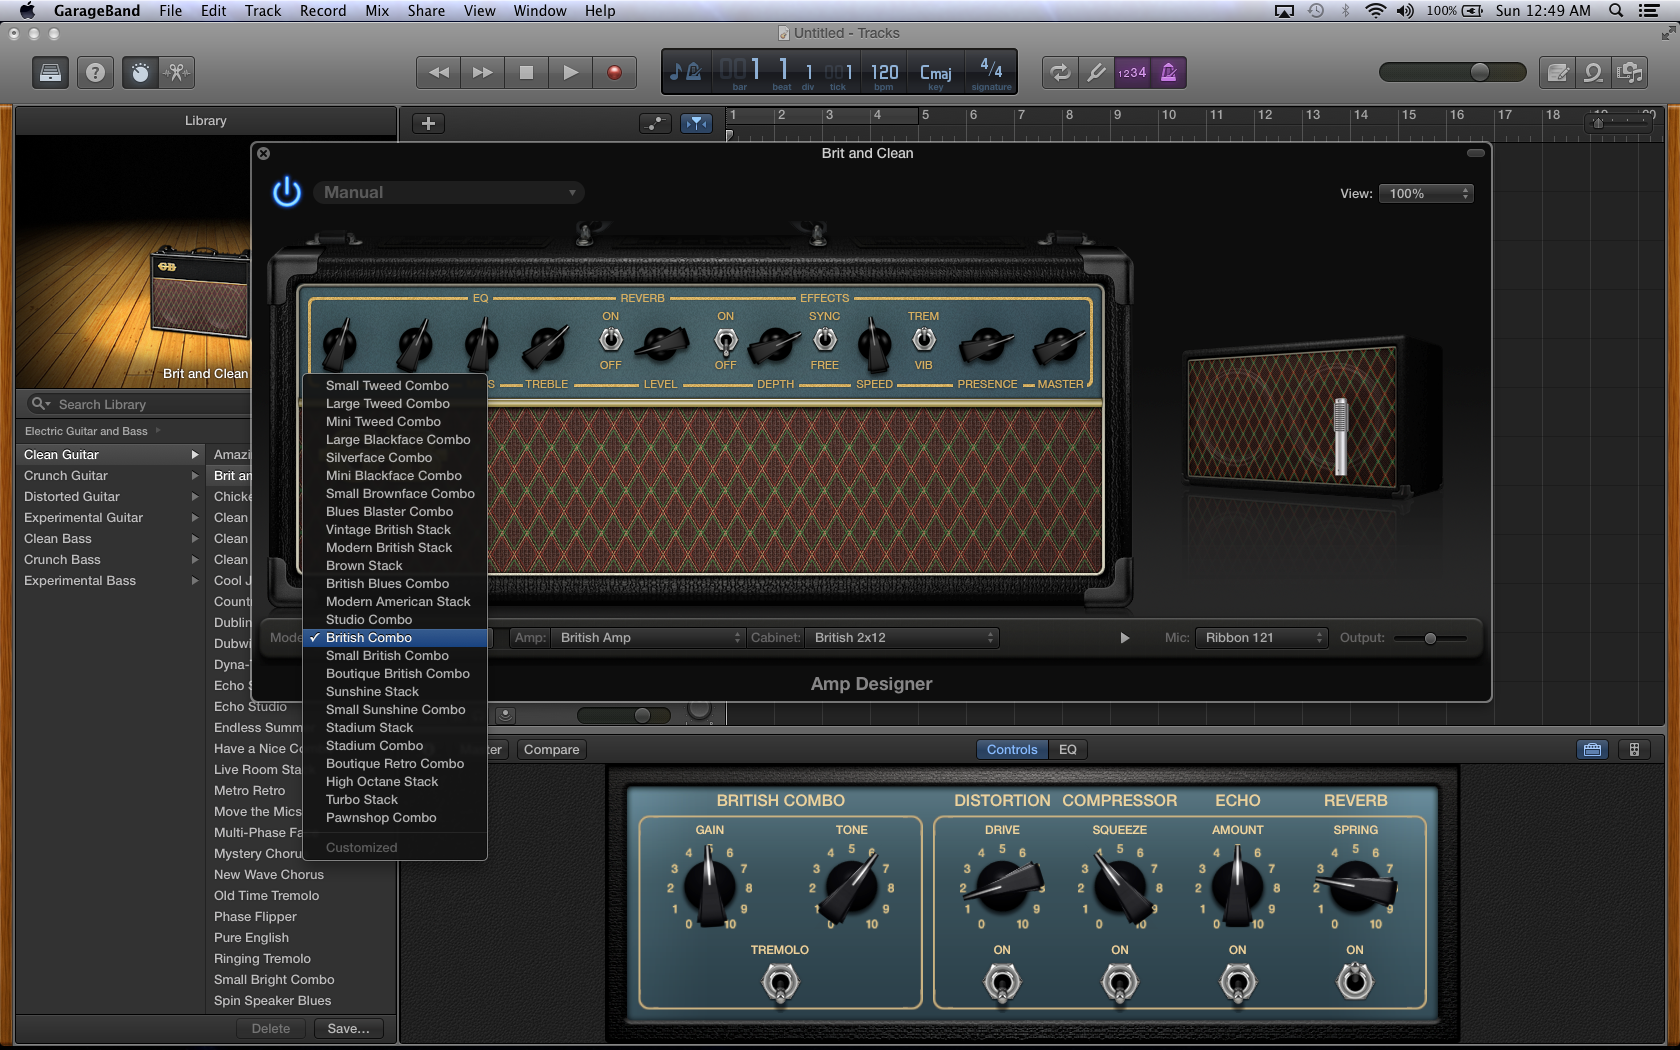Adjust the amp Output slider
Viewport: 1680px width, 1050px height.
1430,638
